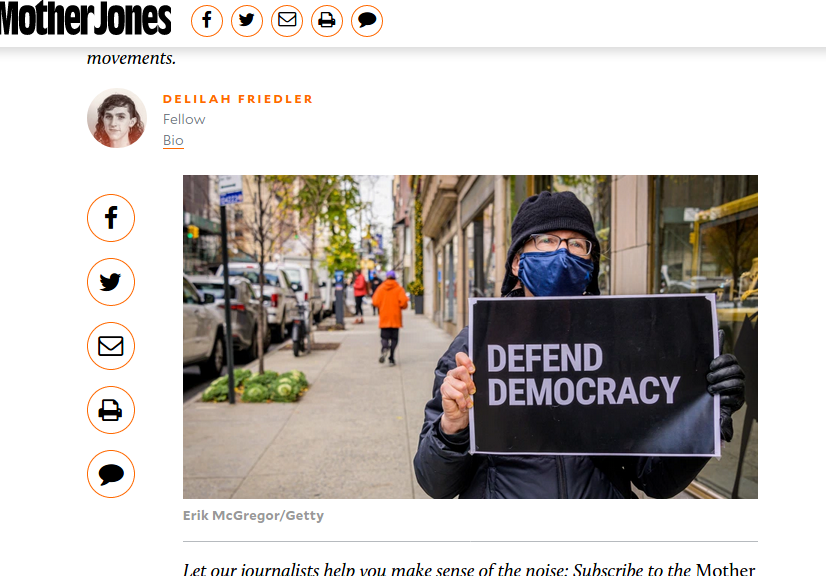Open comments via header speech bubble icon
The image size is (826, 576).
[x=367, y=21]
